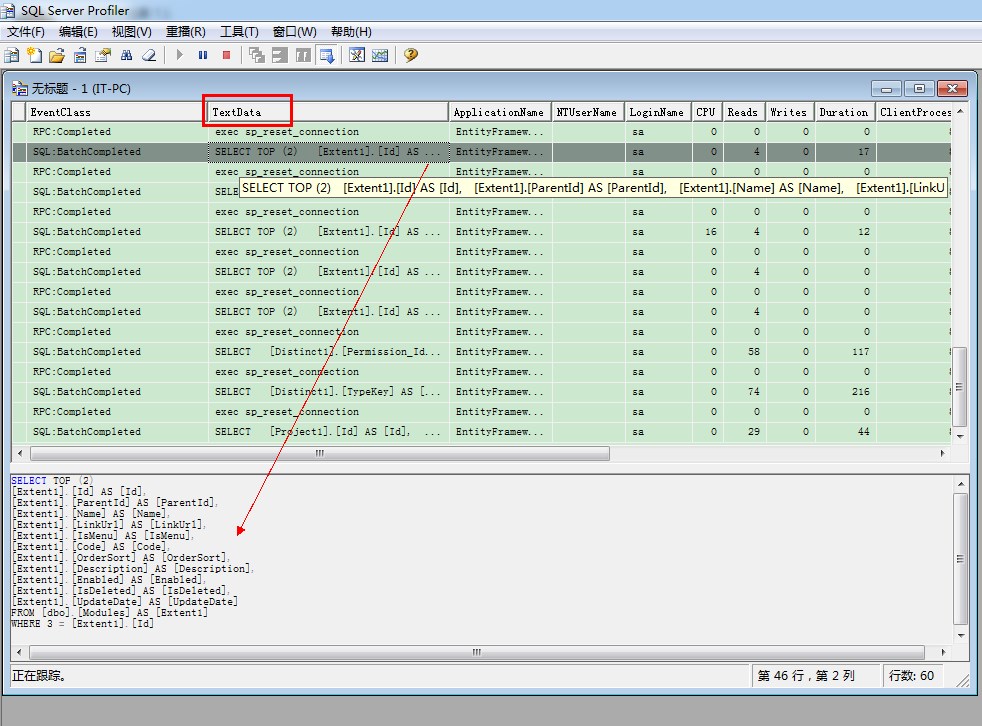Click the SQL text pane scroll-down arrow
Viewport: 982px width, 726px height.
pos(961,636)
